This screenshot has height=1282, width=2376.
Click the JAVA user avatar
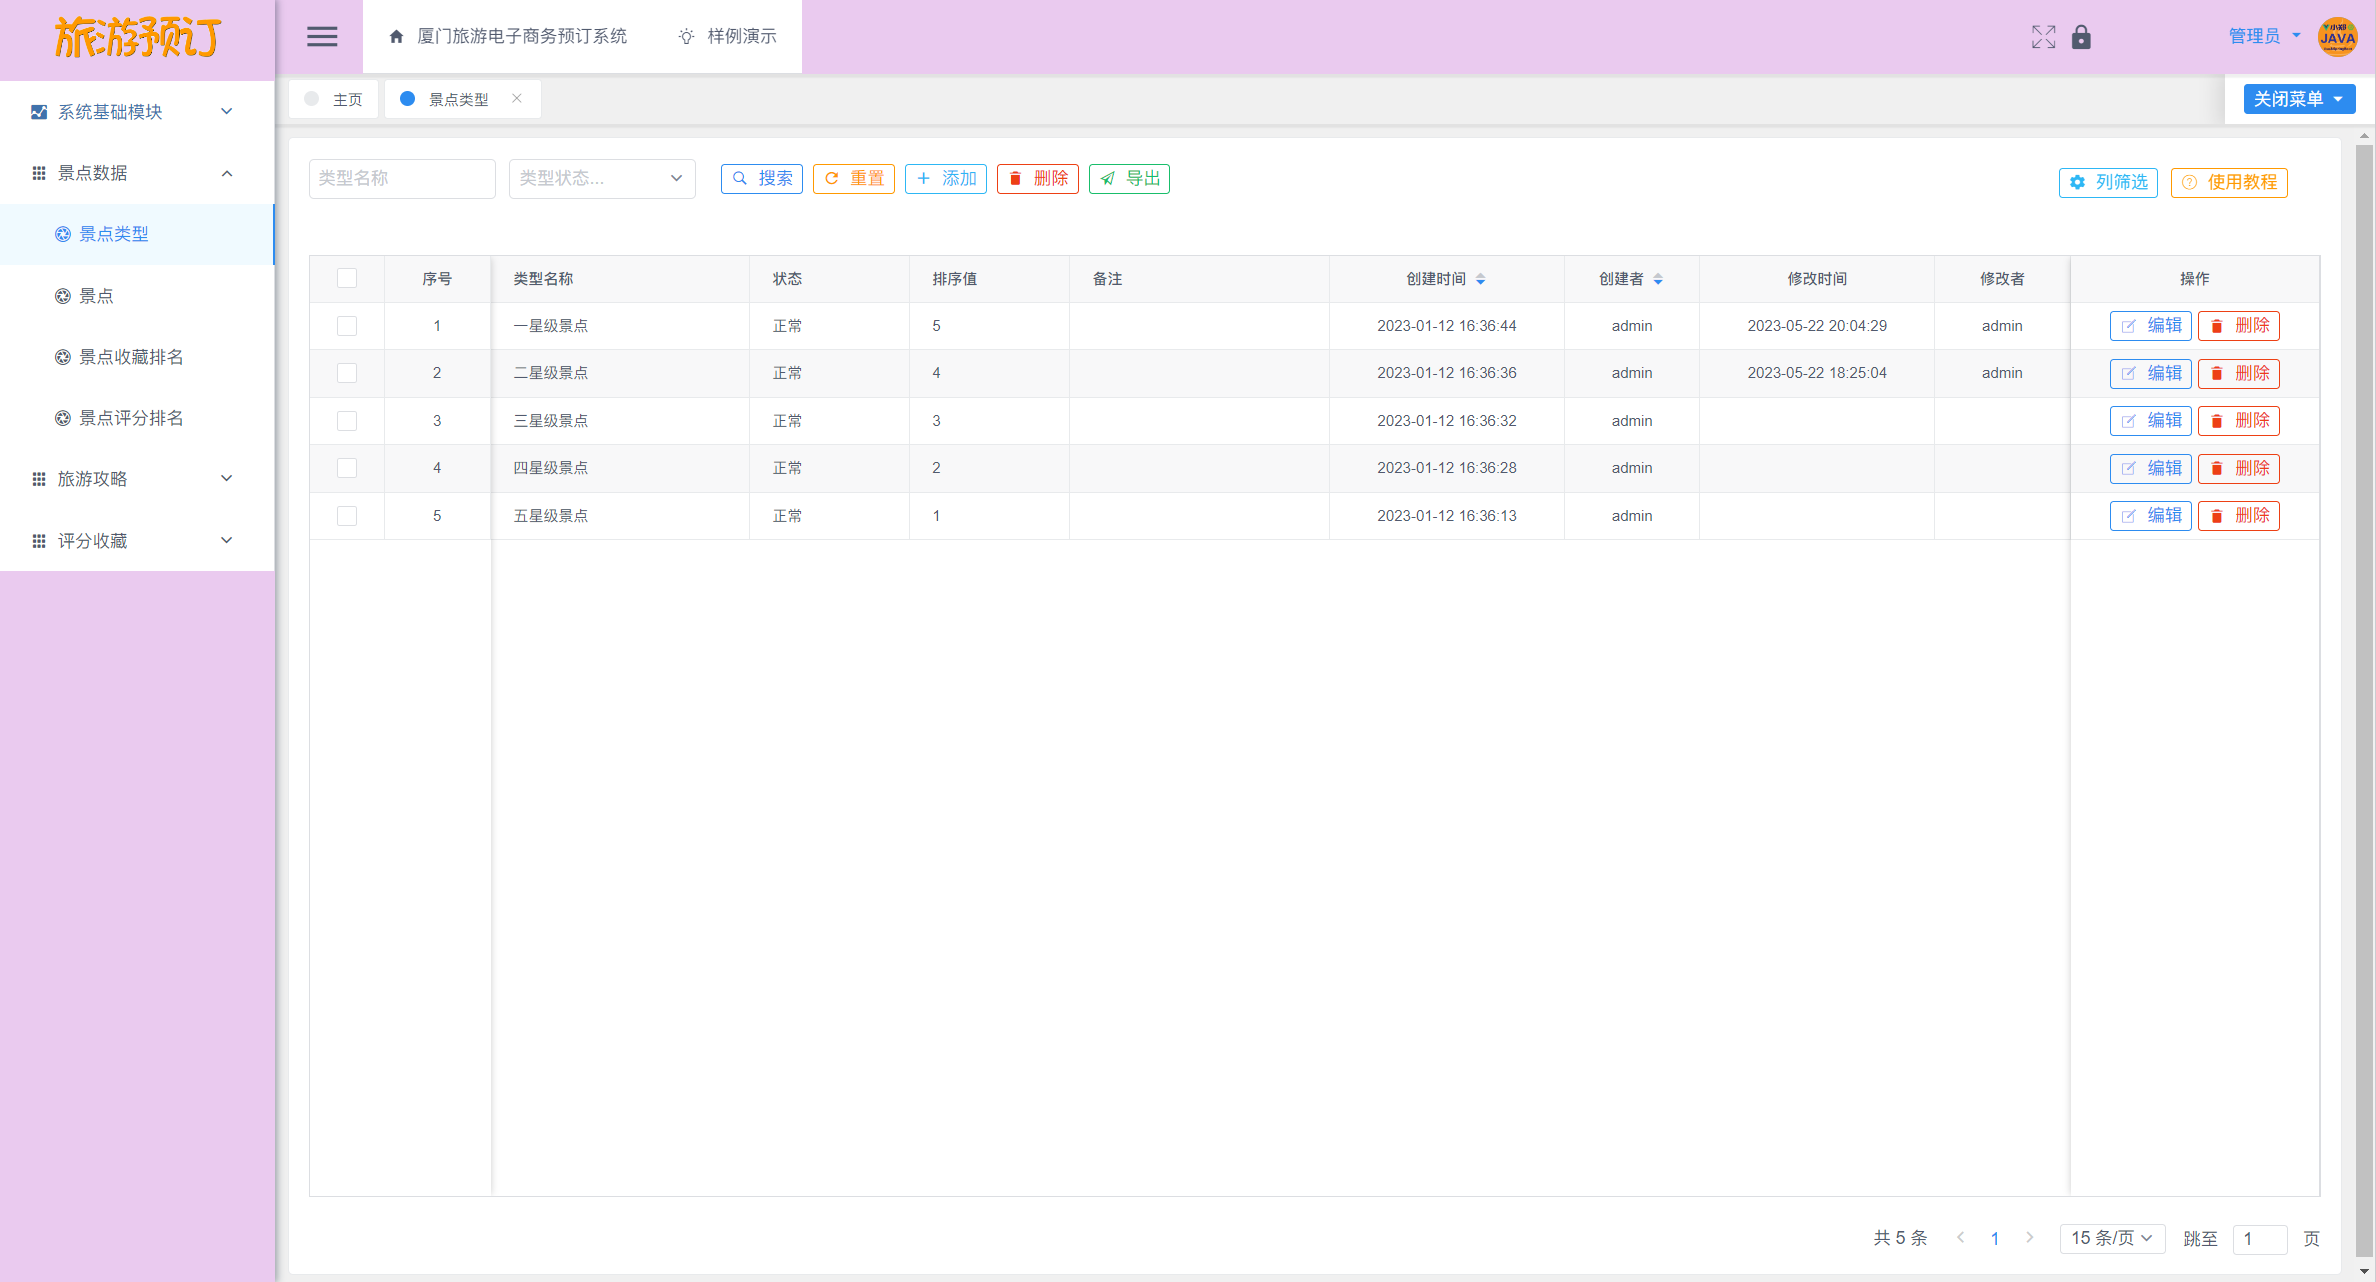click(2337, 37)
